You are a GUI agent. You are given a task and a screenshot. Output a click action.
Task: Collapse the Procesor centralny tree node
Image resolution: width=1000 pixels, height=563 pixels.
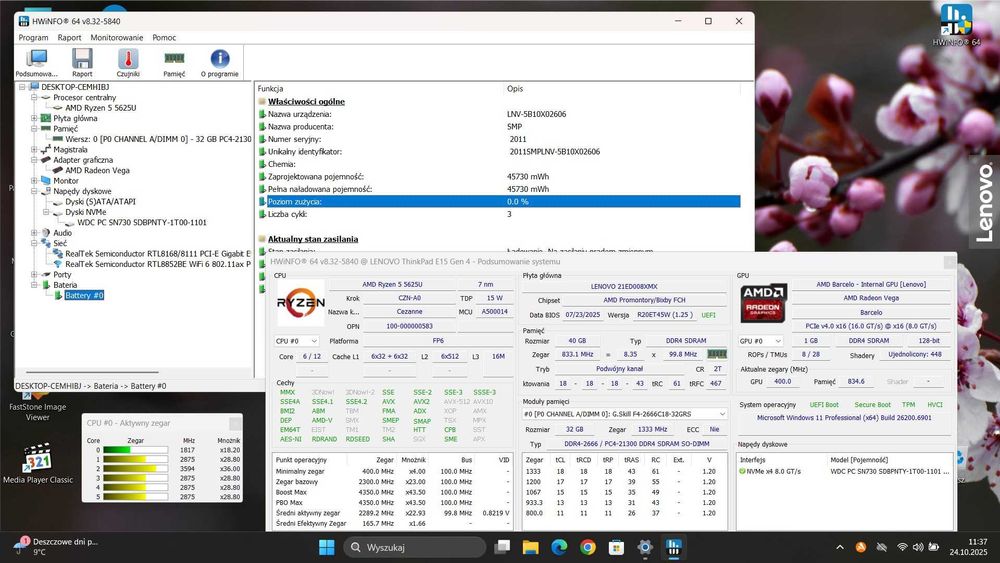(x=34, y=98)
